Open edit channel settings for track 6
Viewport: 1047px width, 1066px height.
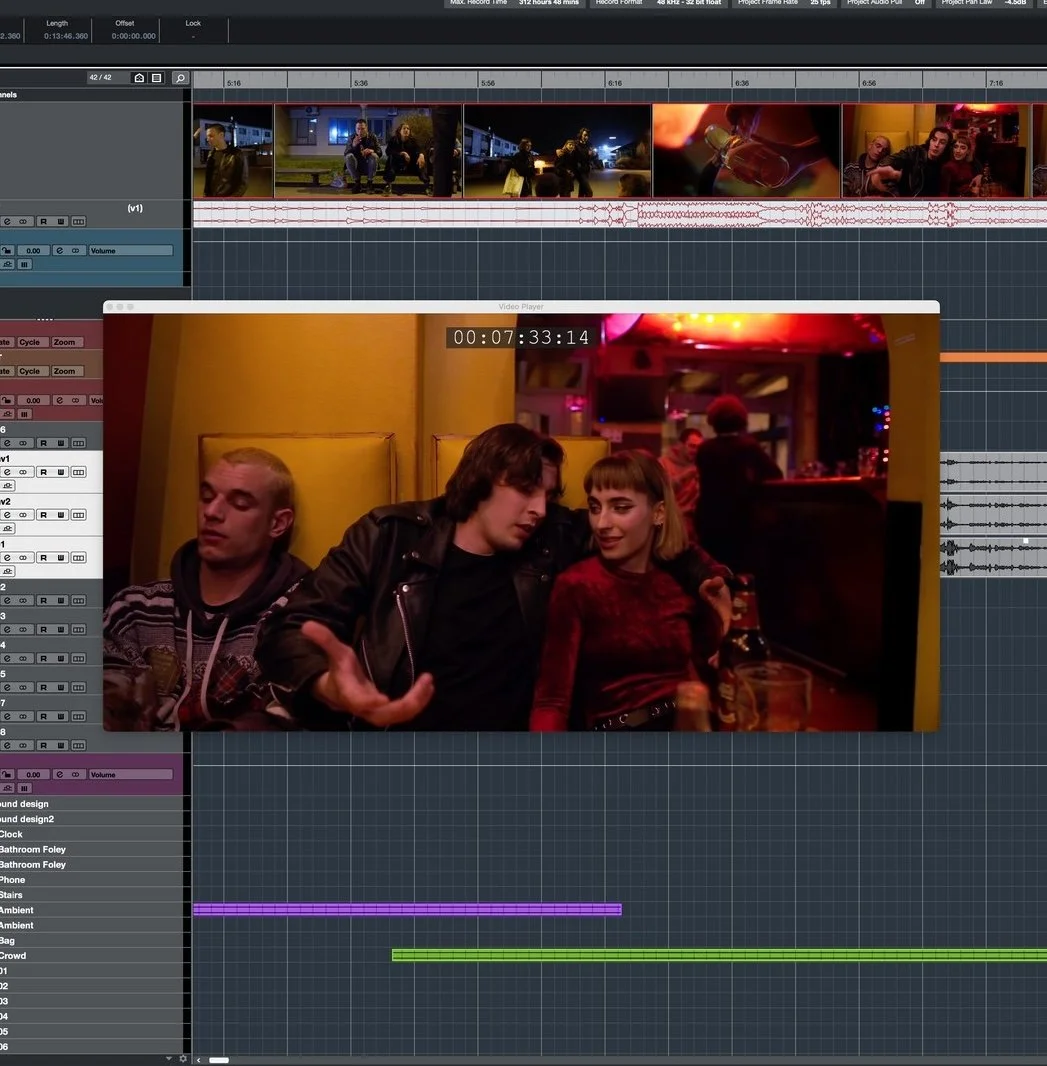[x=7, y=443]
